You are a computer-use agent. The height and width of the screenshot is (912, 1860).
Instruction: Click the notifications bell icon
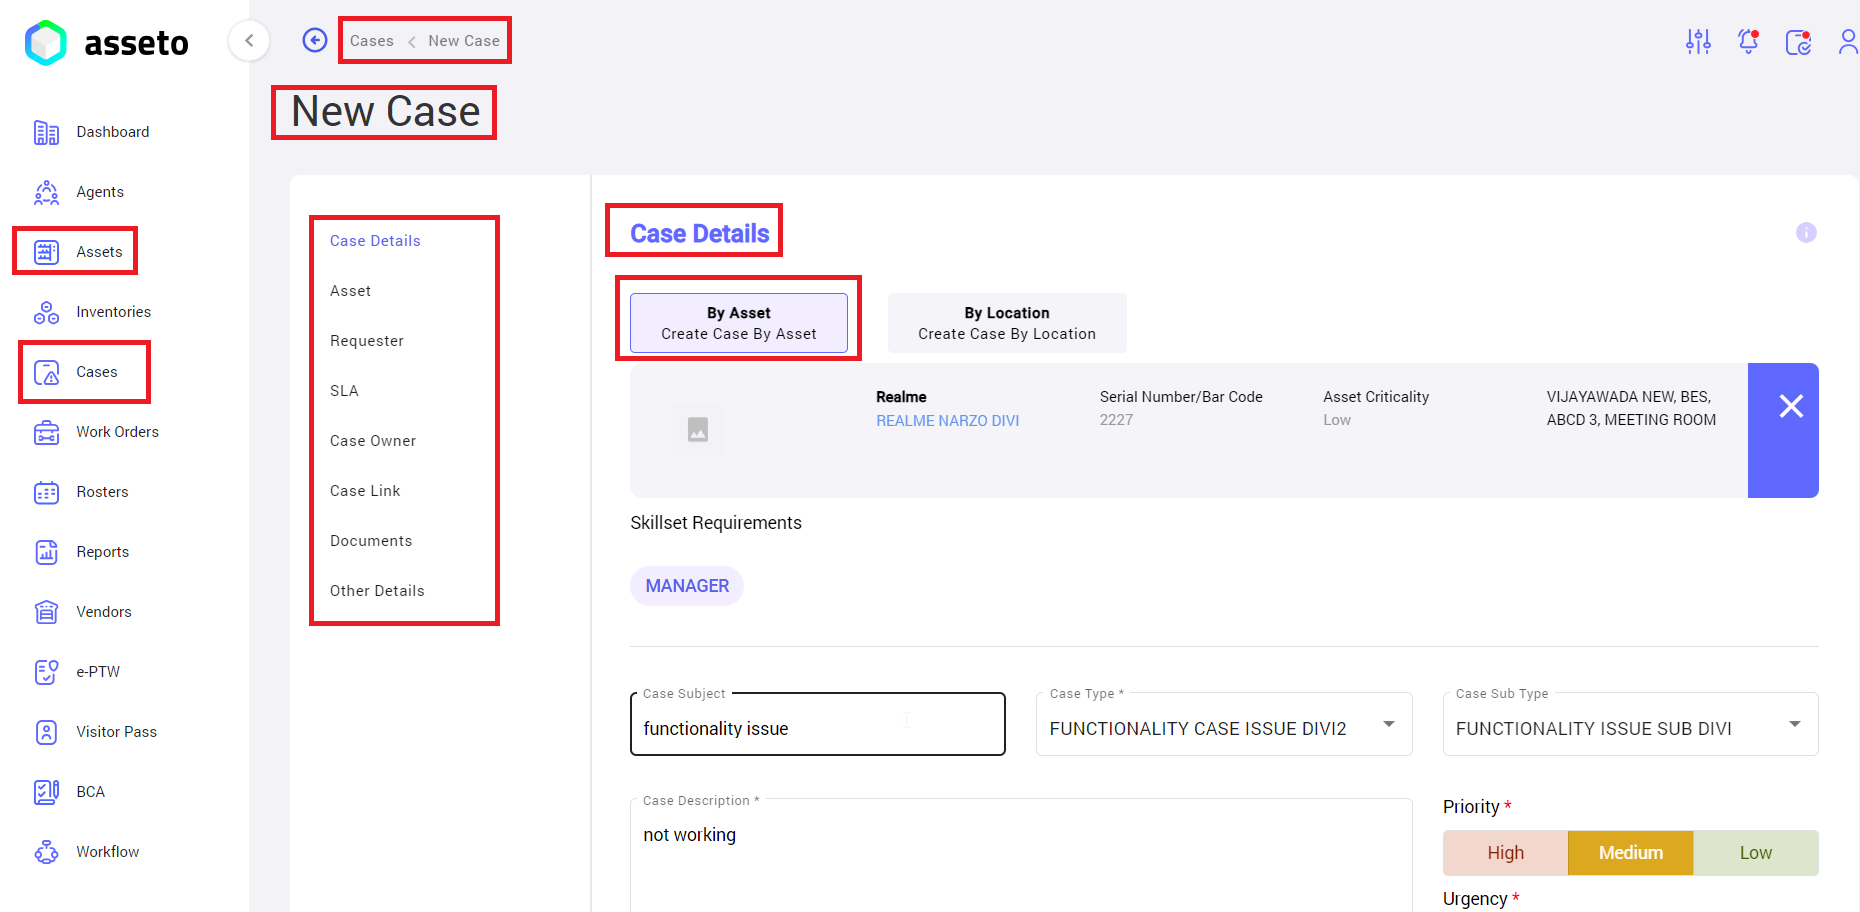[1748, 41]
